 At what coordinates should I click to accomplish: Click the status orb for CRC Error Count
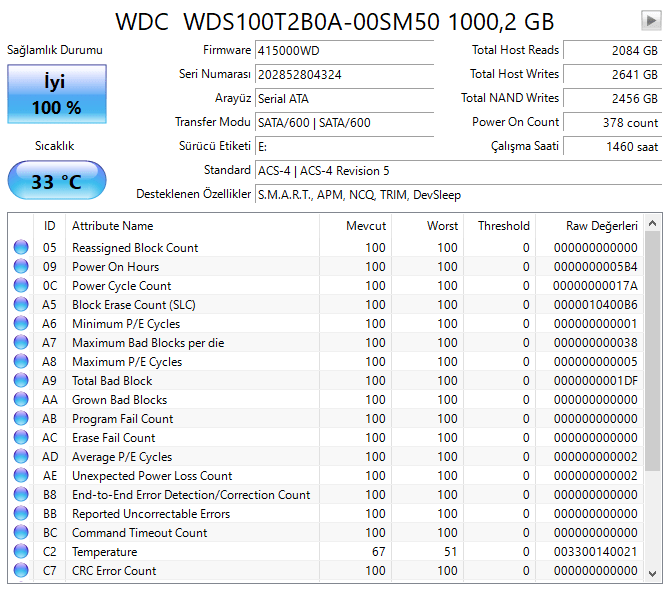[21, 570]
